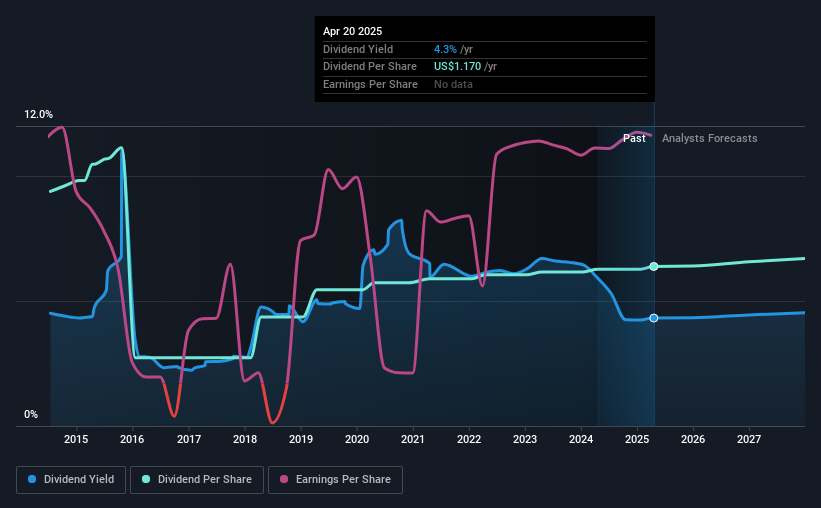This screenshot has height=508, width=821.
Task: Toggle the Dividend Yield legend button
Action: click(71, 480)
